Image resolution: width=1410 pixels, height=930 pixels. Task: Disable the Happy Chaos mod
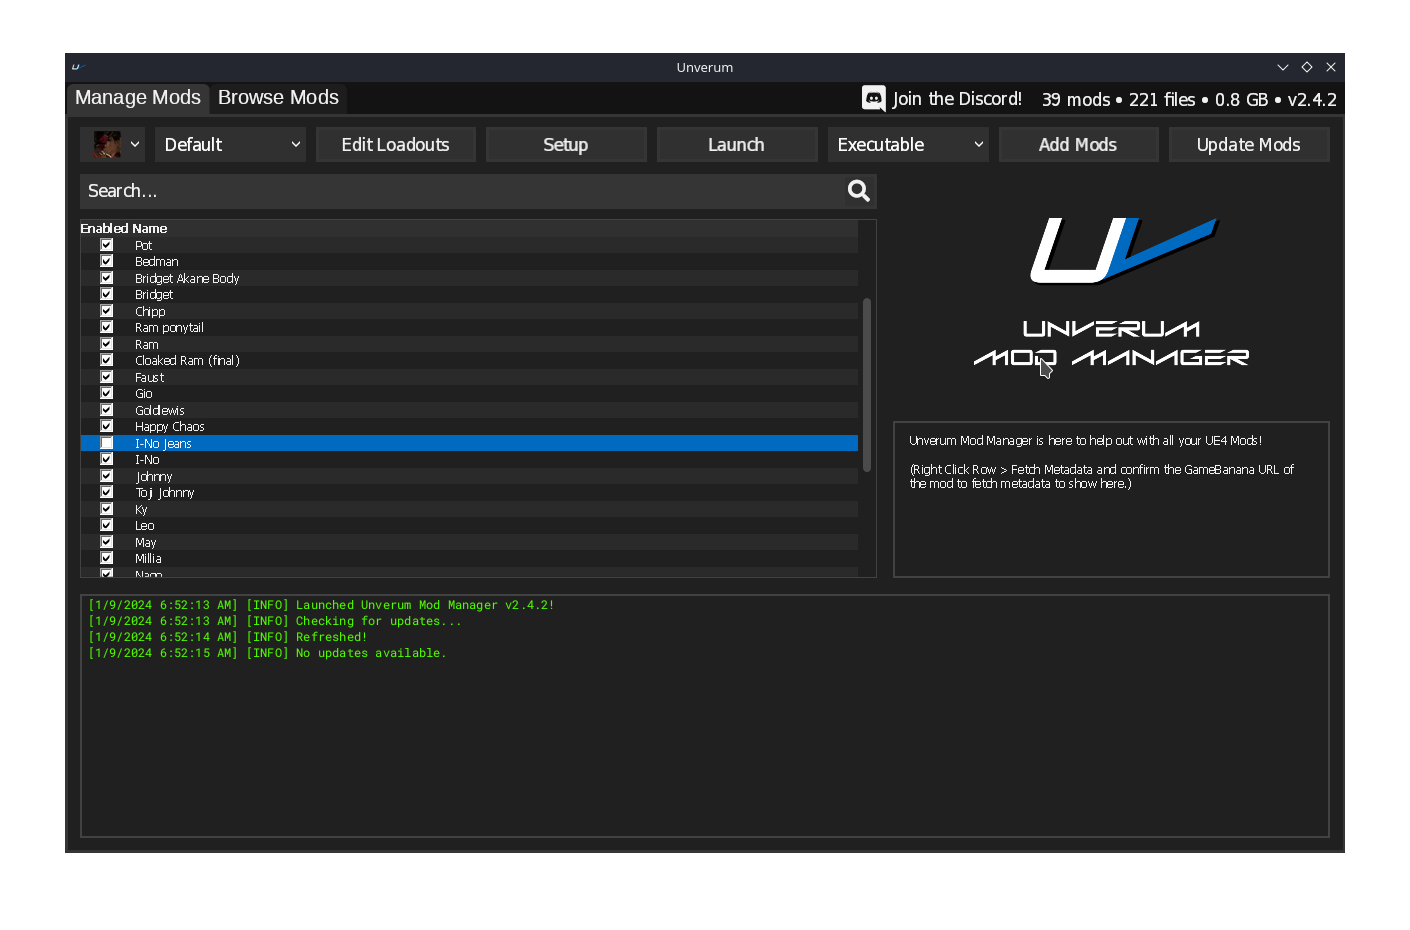[x=107, y=426]
